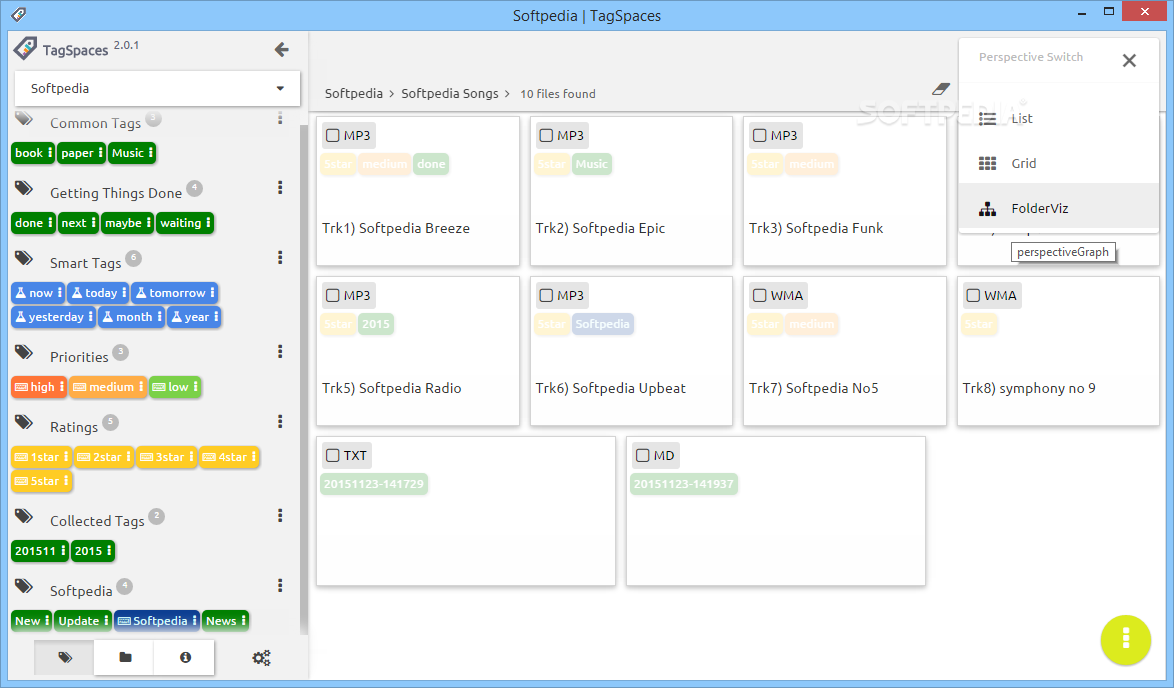Click the Music tag in Common Tags
The image size is (1174, 688).
tap(132, 153)
